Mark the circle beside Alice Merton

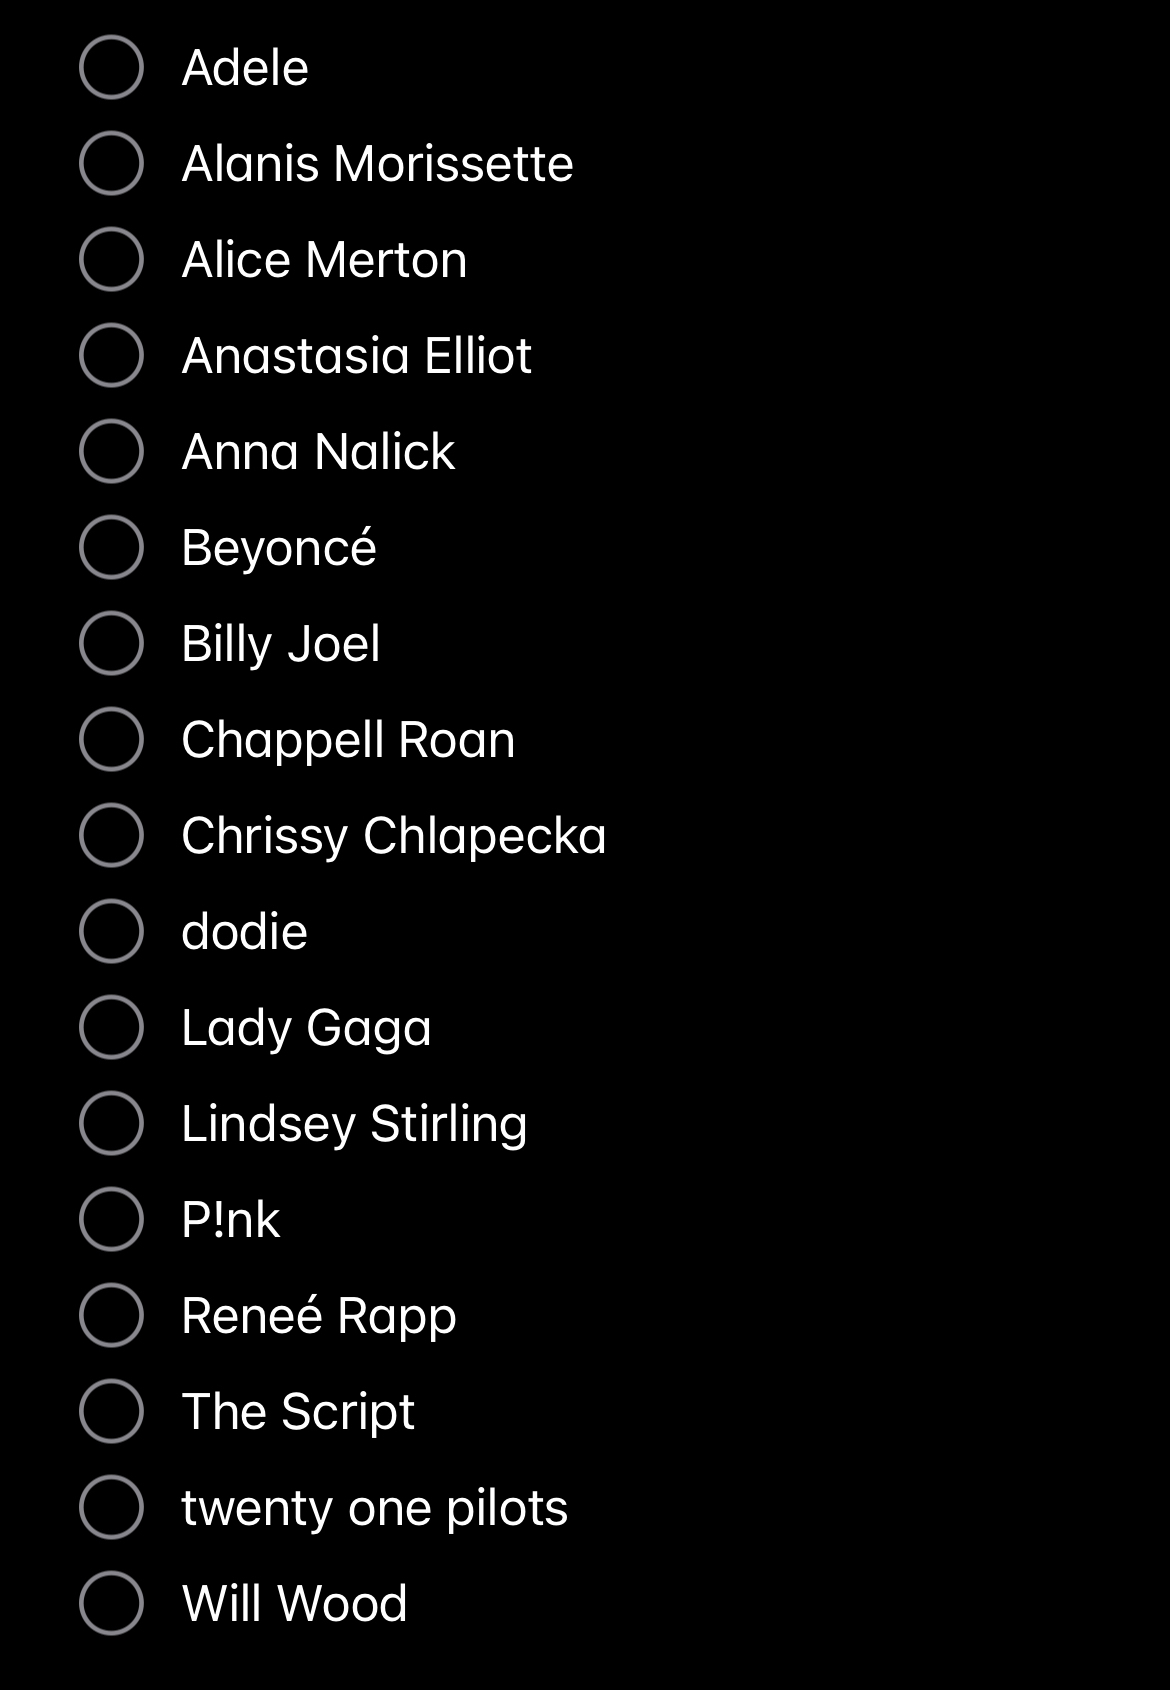111,260
